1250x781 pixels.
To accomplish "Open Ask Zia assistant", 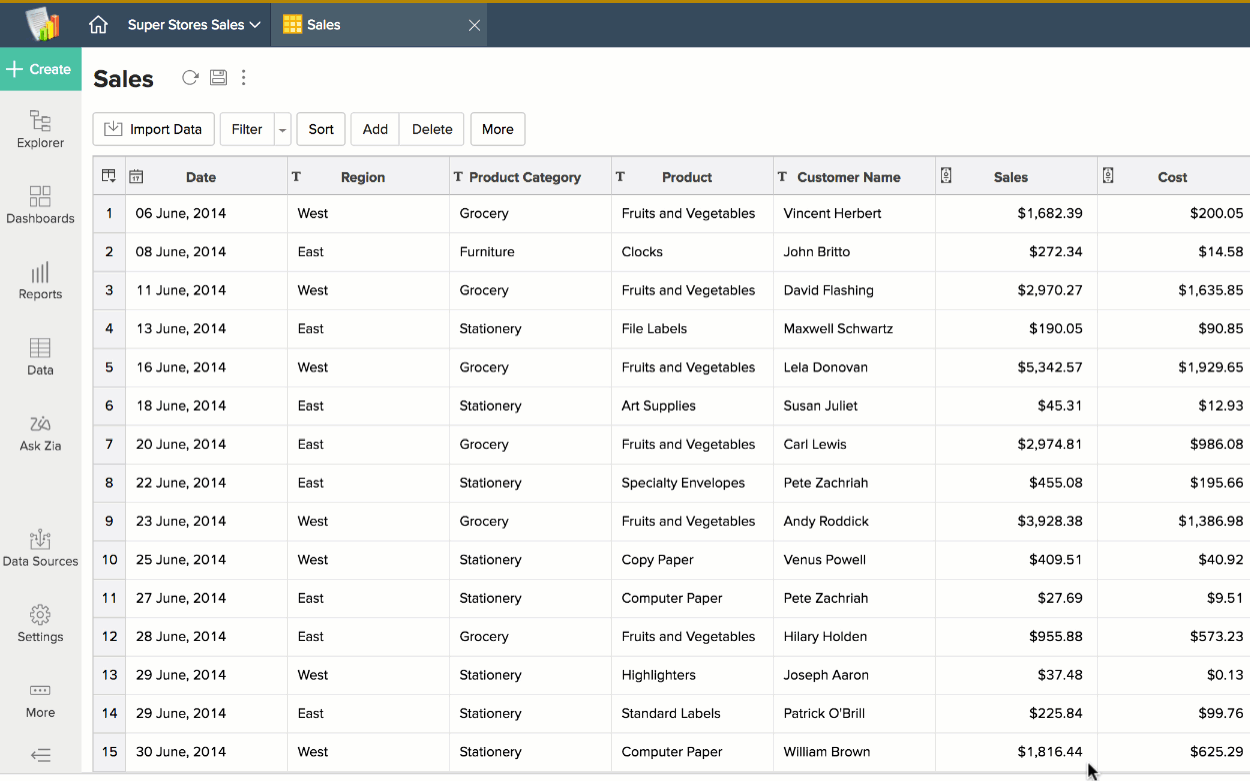I will pyautogui.click(x=40, y=433).
